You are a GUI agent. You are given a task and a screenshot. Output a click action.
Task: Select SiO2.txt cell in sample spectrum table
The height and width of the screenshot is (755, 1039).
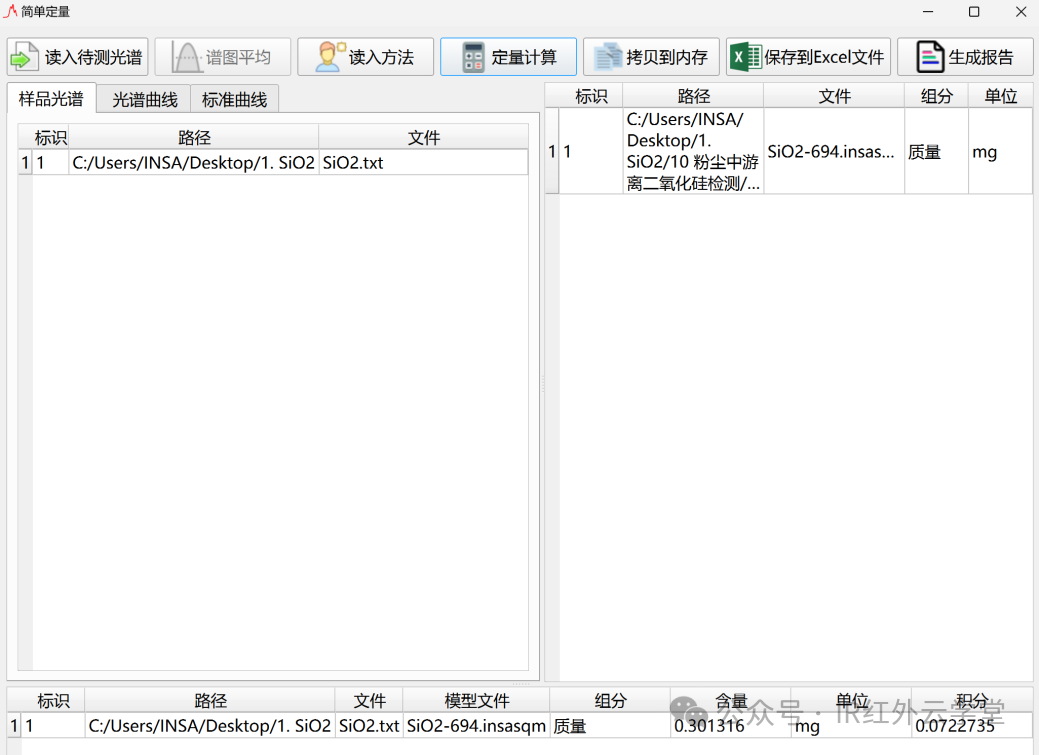[x=423, y=162]
